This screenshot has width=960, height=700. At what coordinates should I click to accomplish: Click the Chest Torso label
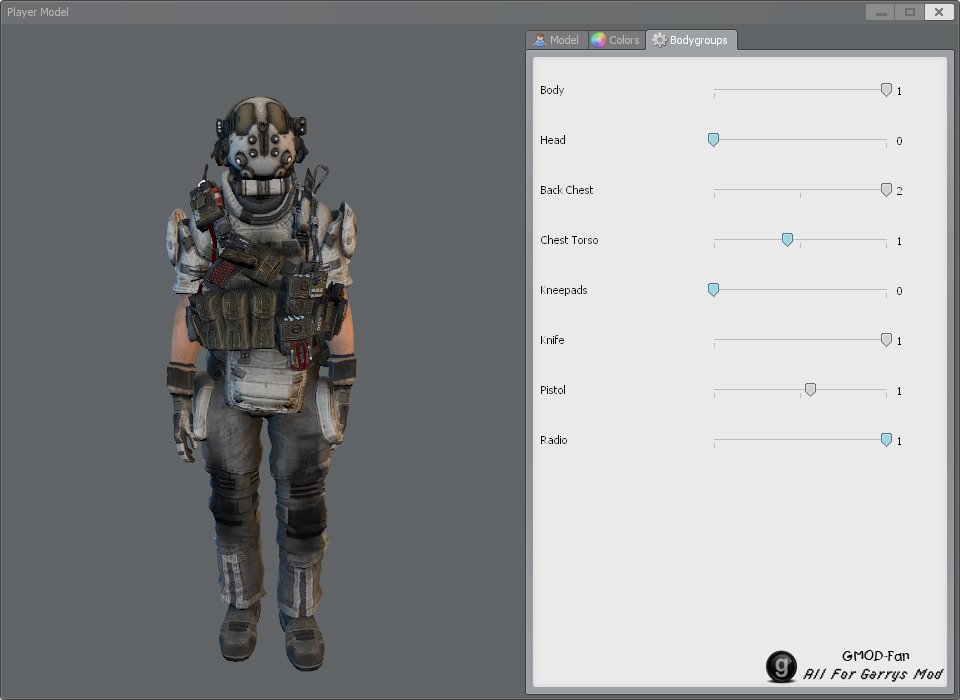pyautogui.click(x=569, y=240)
